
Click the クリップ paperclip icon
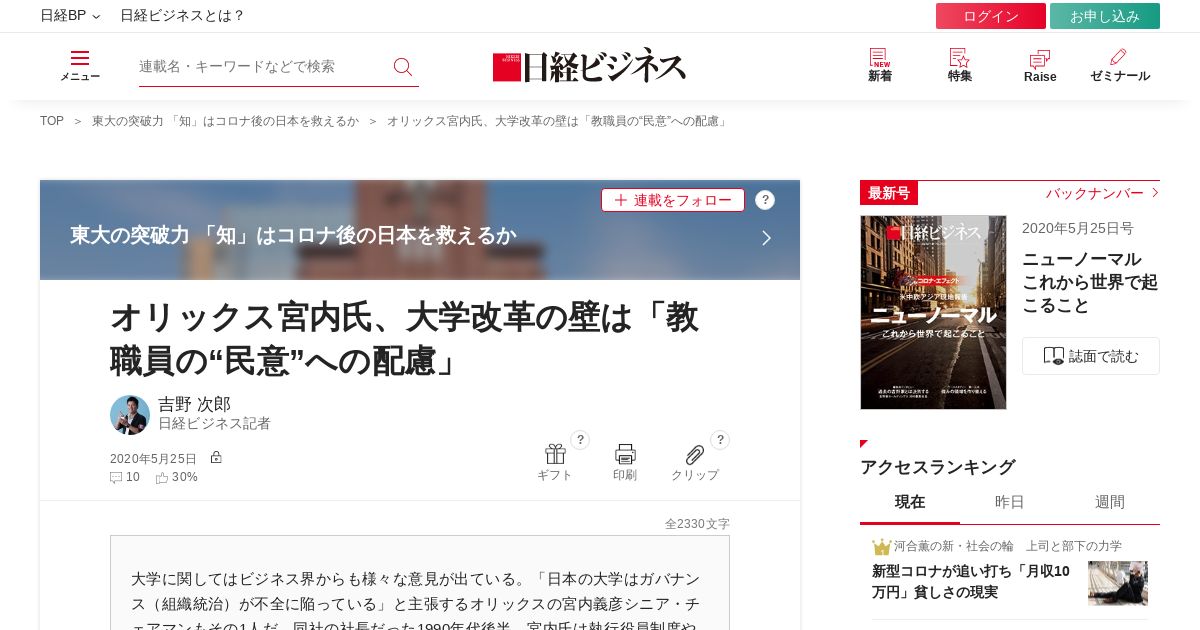pyautogui.click(x=695, y=454)
